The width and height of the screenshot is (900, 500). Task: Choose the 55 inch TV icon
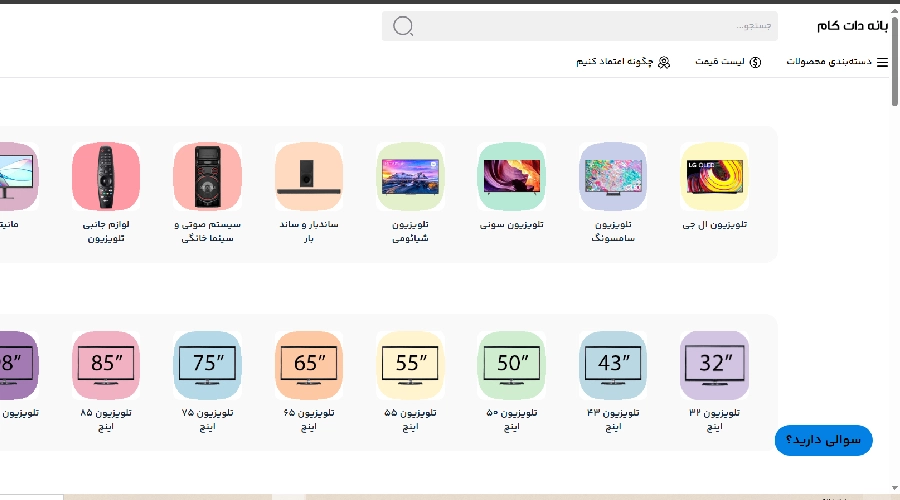pos(410,365)
